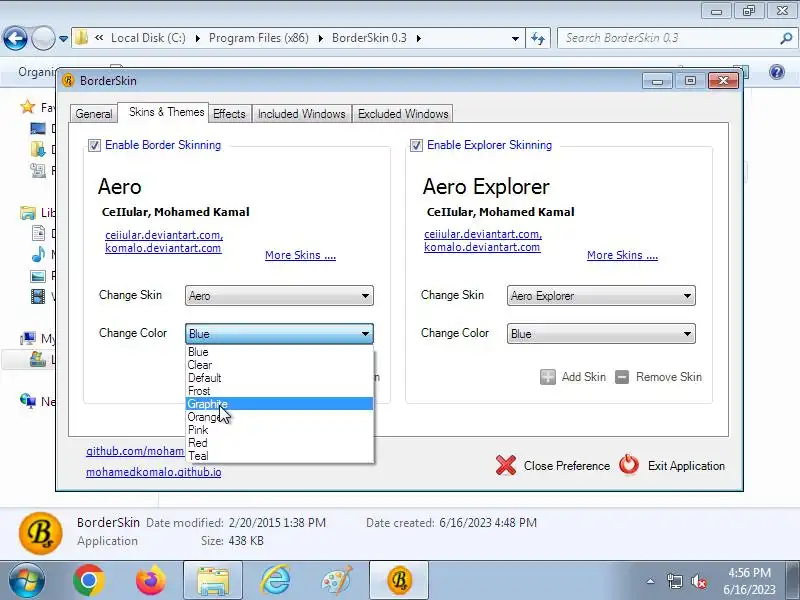
Task: Open the github.com link at bottom
Action: coord(135,451)
